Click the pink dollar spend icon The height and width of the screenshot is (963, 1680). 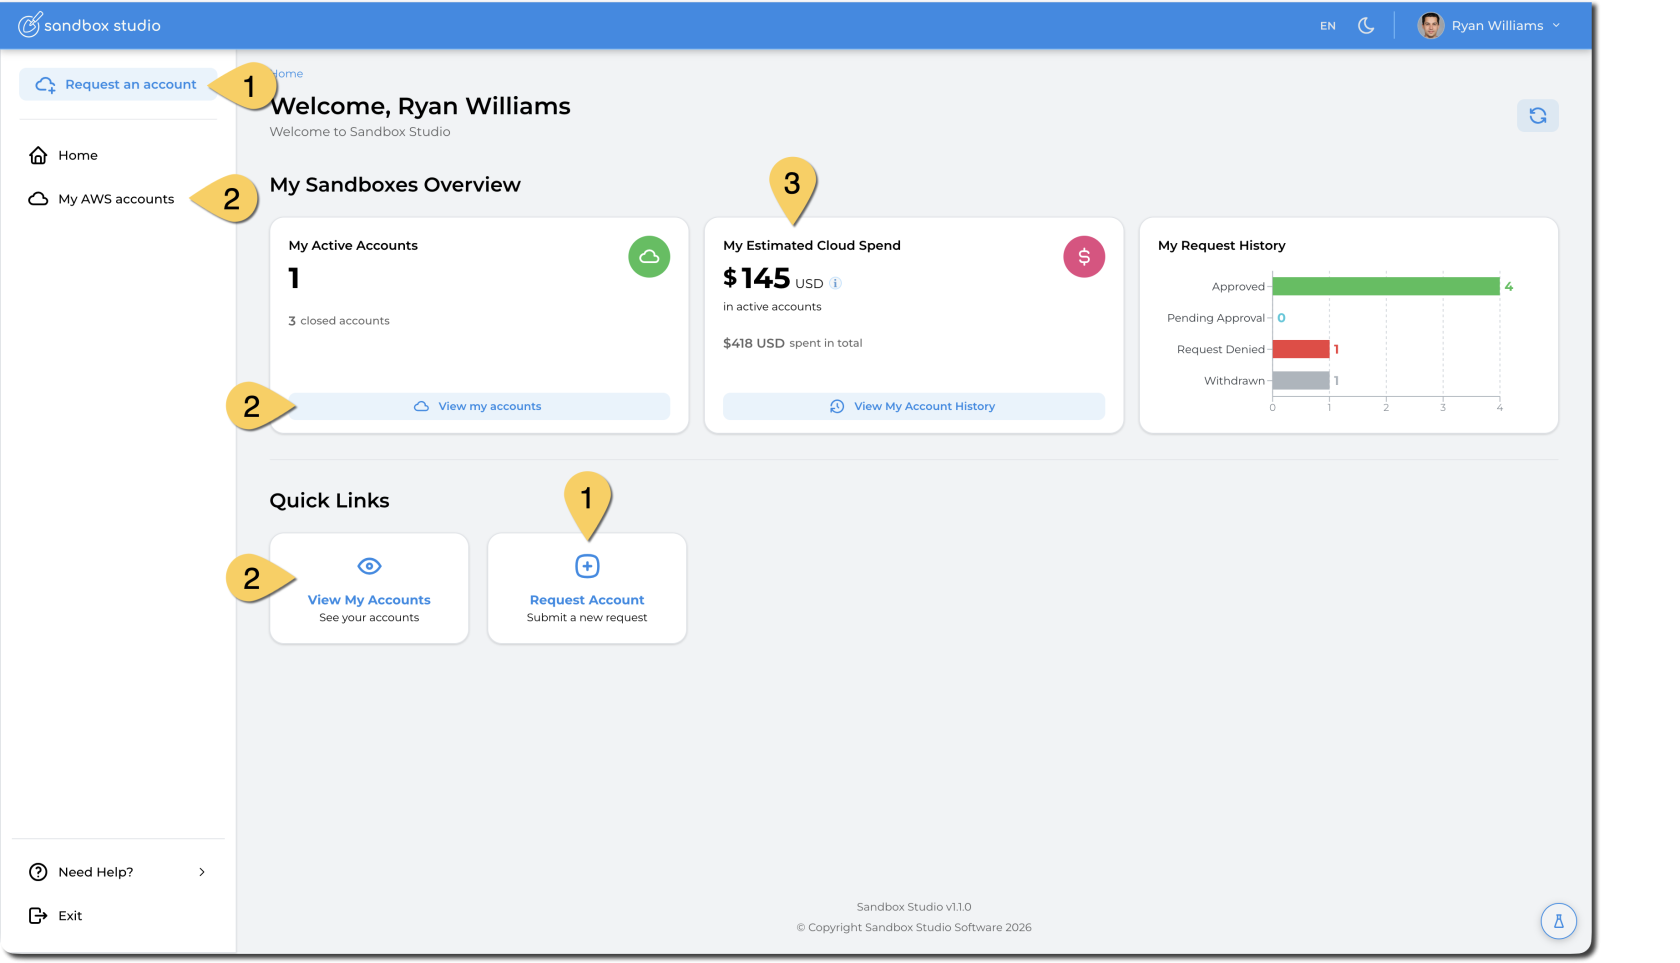[1083, 257]
